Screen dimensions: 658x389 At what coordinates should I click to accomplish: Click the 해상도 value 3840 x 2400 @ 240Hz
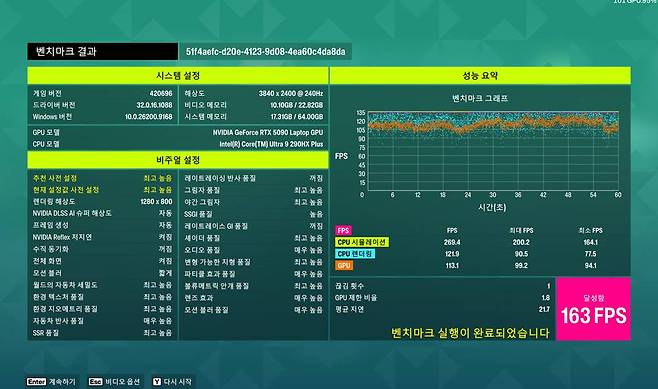pyautogui.click(x=291, y=93)
